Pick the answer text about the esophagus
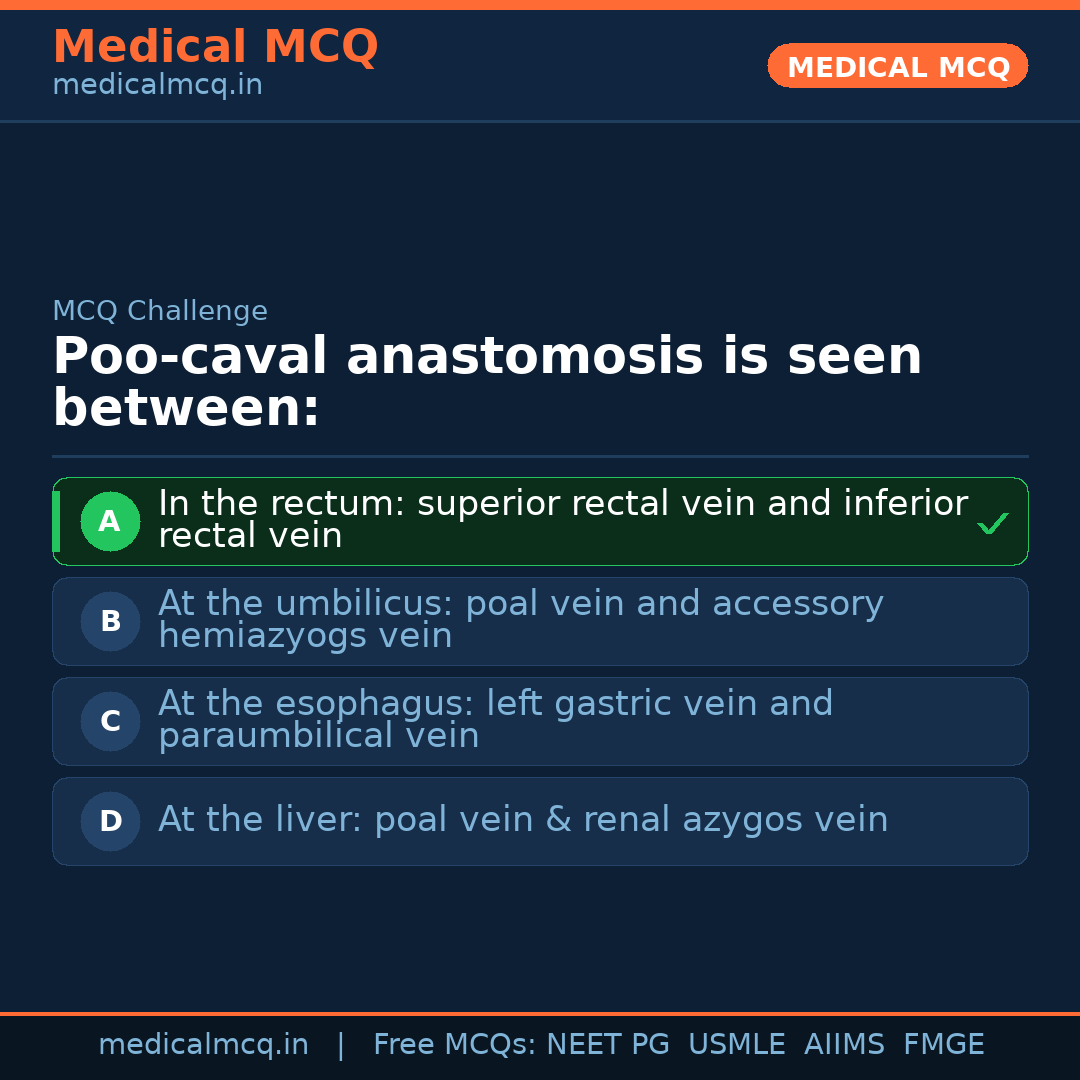 pos(495,719)
